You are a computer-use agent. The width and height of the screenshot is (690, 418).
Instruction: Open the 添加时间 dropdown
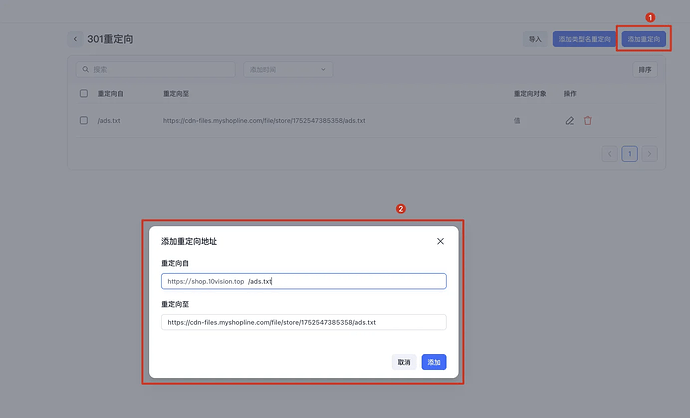[288, 70]
